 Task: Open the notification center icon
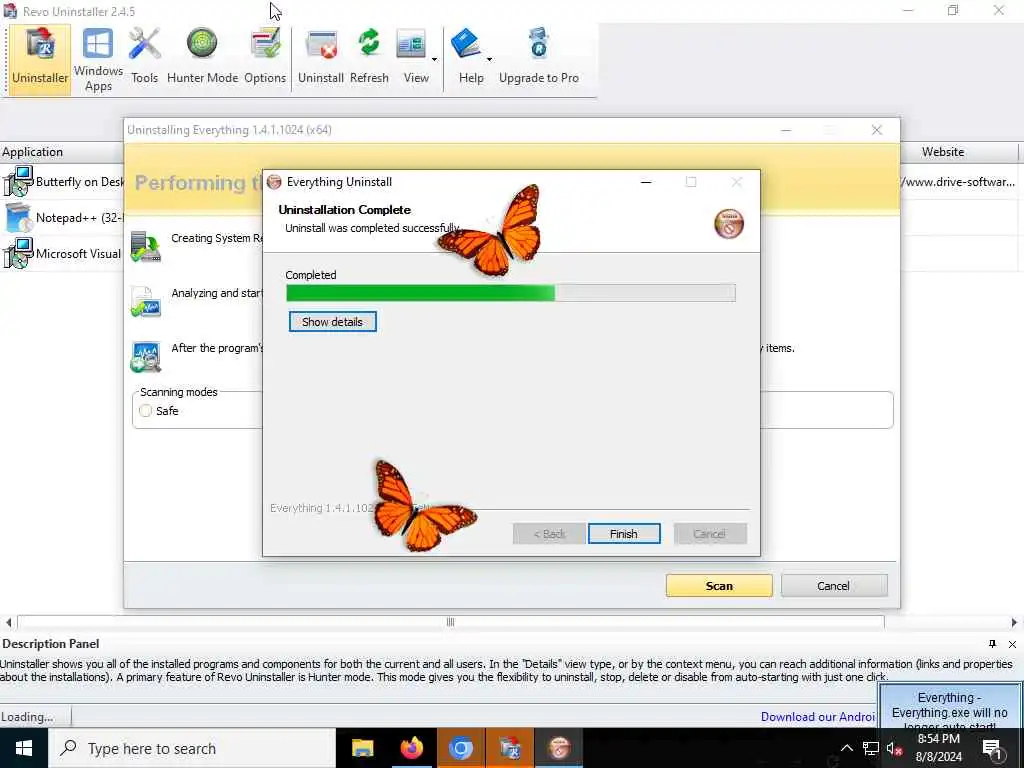click(992, 748)
